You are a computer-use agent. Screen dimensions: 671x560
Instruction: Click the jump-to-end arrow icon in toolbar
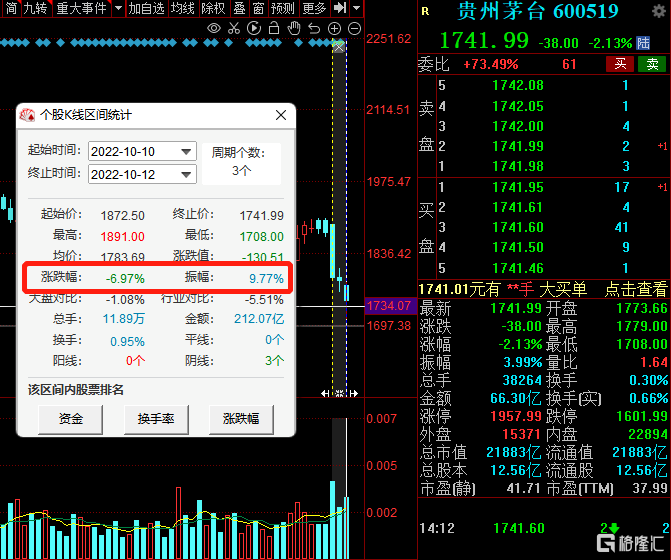(x=340, y=7)
